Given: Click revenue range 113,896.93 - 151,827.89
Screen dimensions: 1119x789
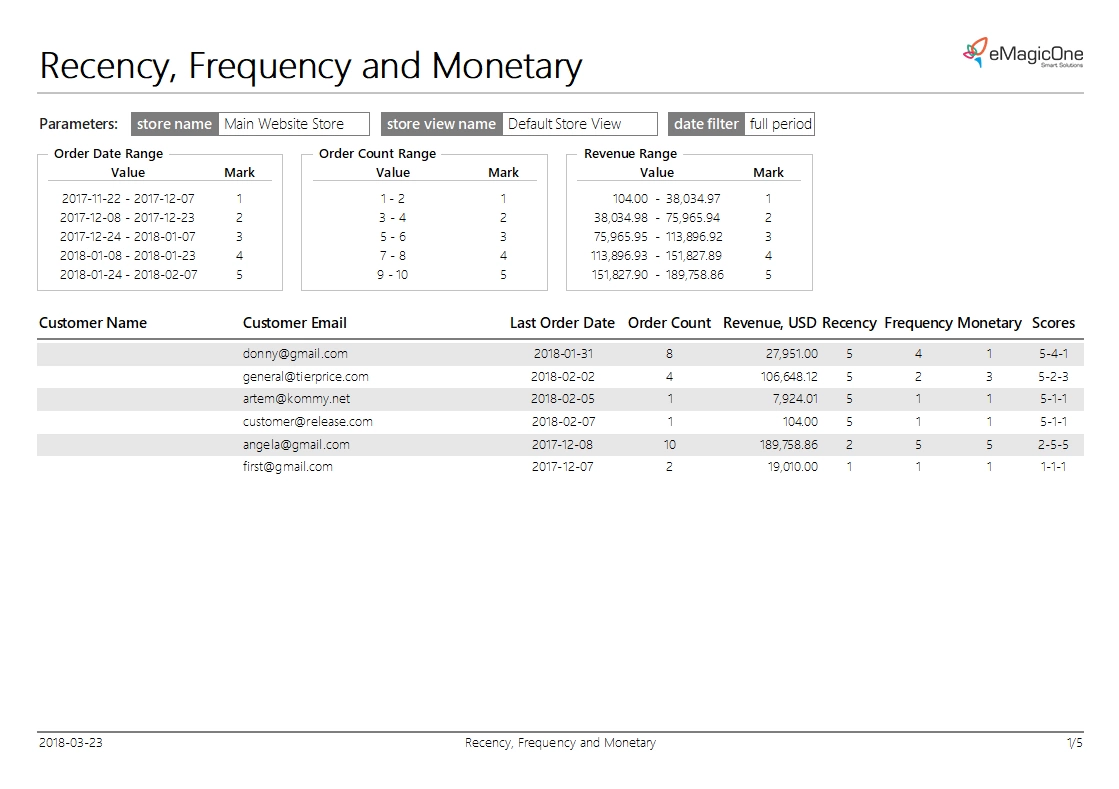Looking at the screenshot, I should click(657, 255).
